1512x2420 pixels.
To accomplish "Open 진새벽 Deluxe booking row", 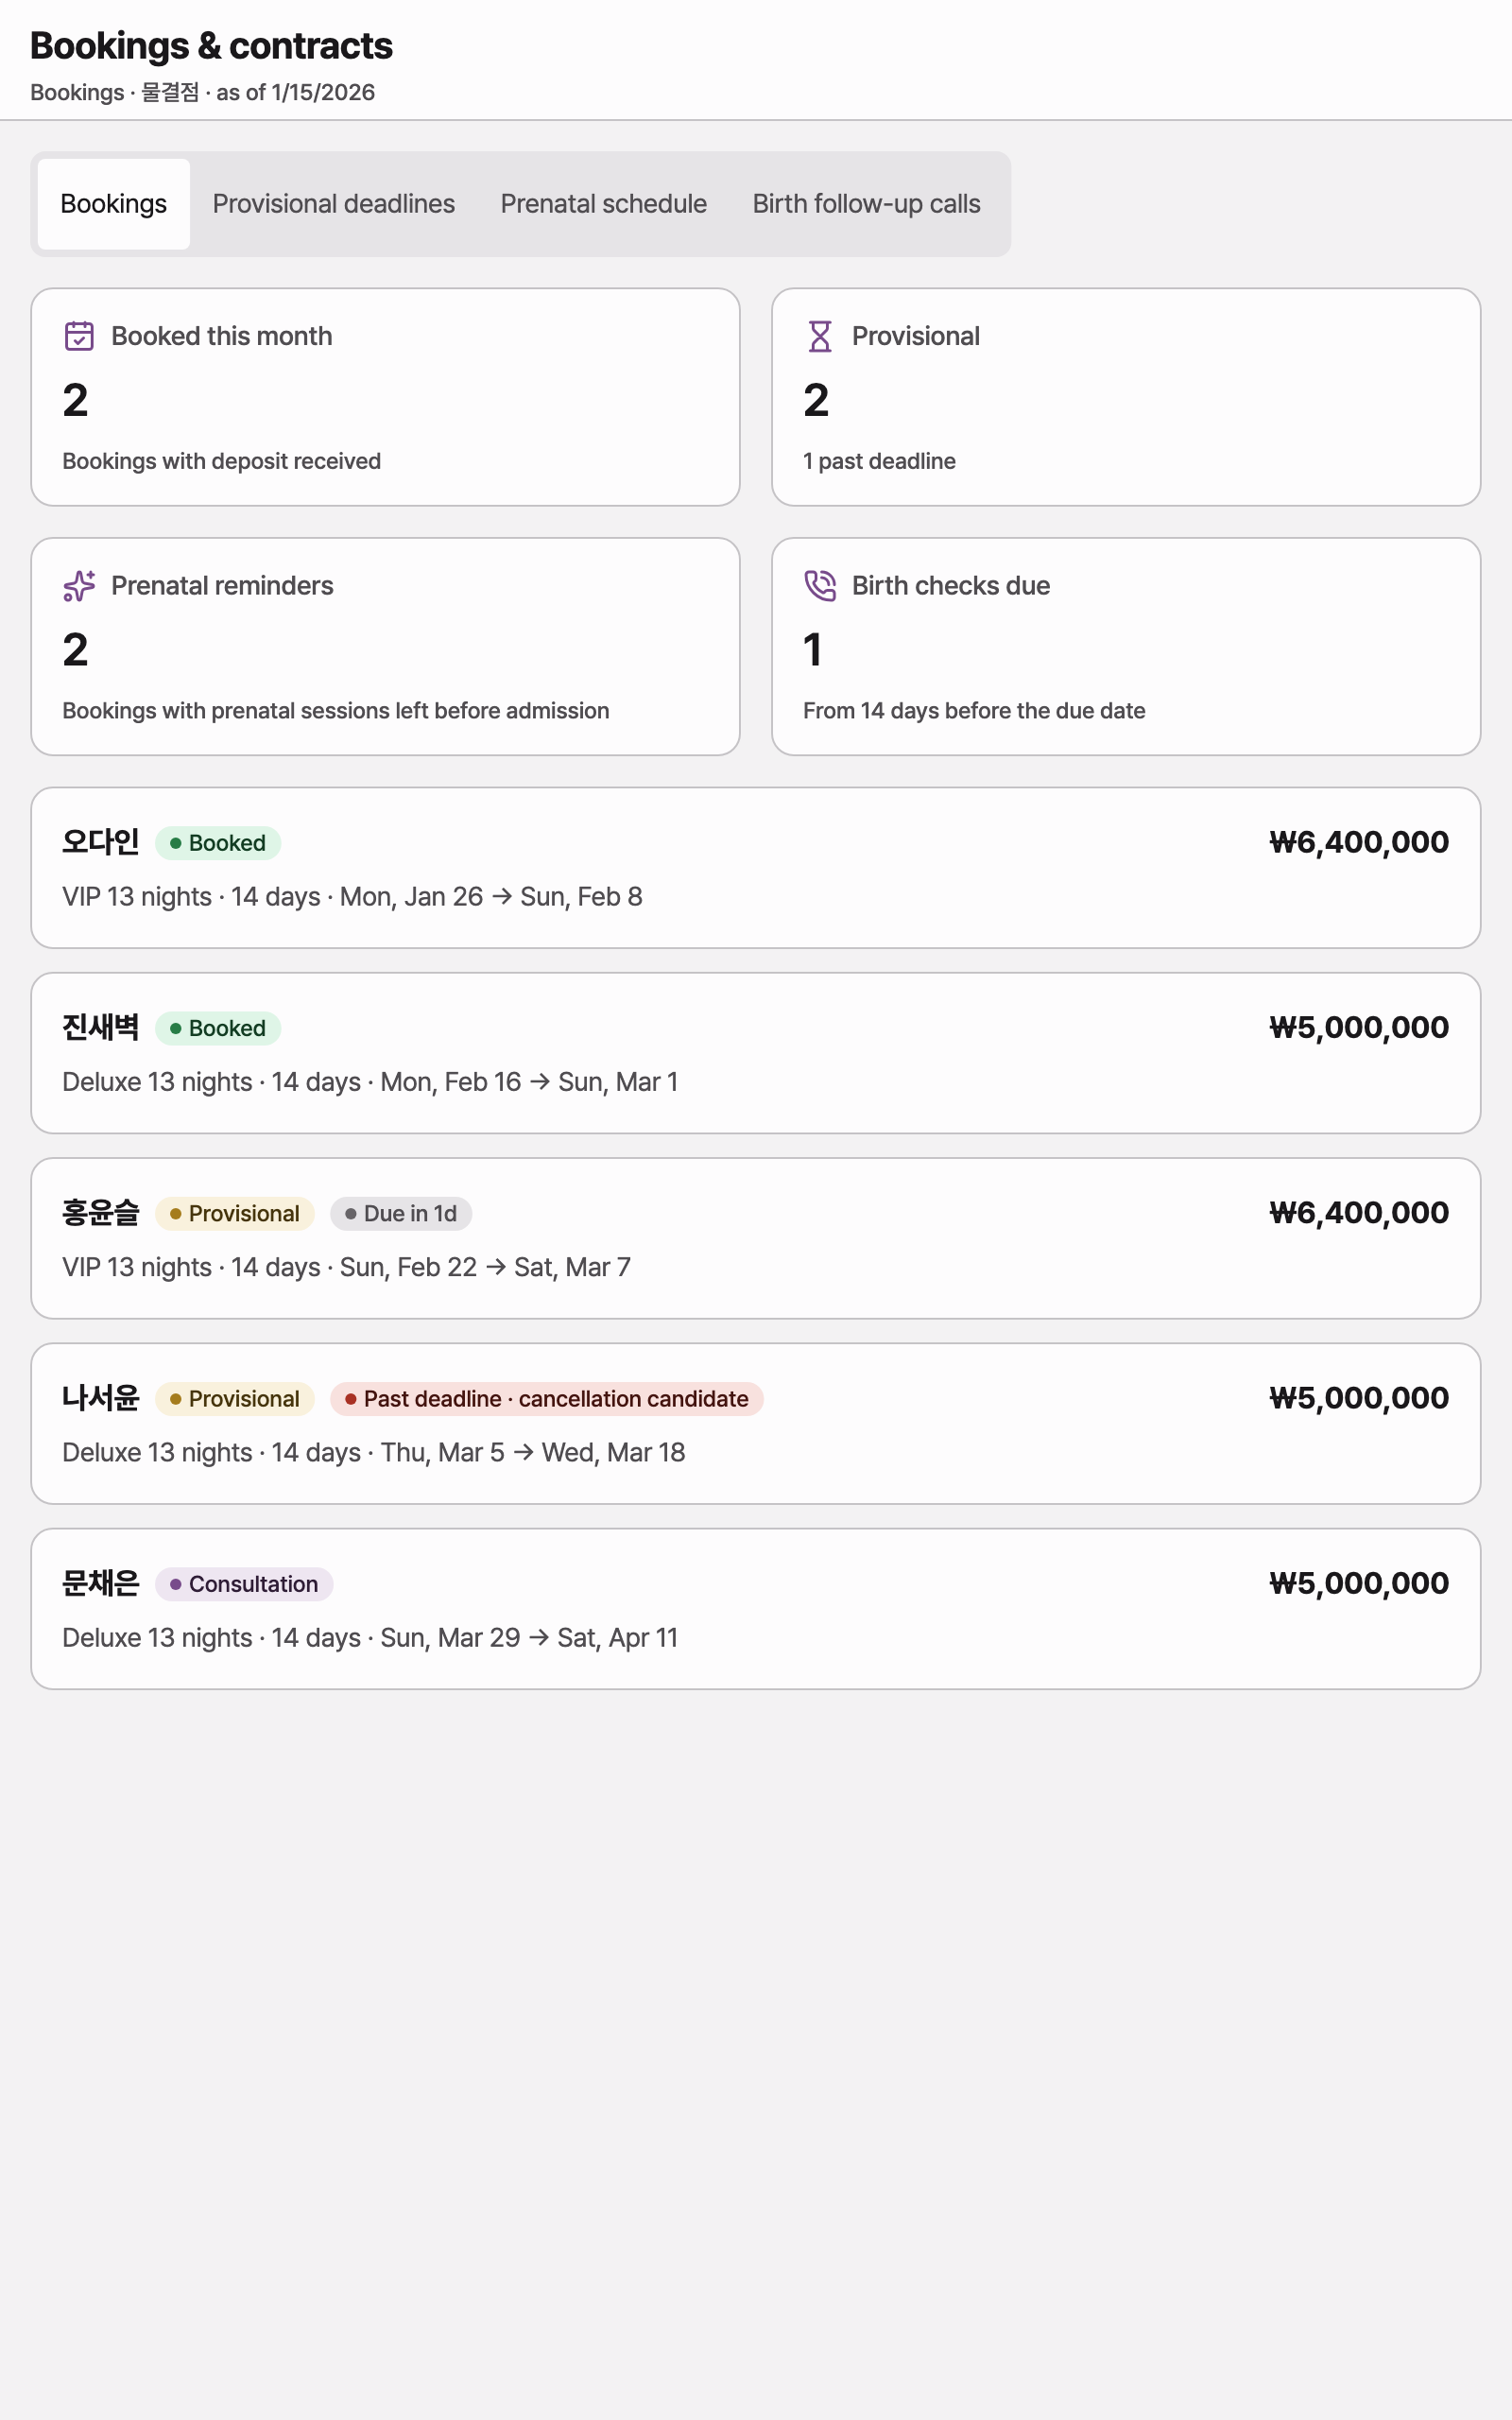I will coord(756,1053).
